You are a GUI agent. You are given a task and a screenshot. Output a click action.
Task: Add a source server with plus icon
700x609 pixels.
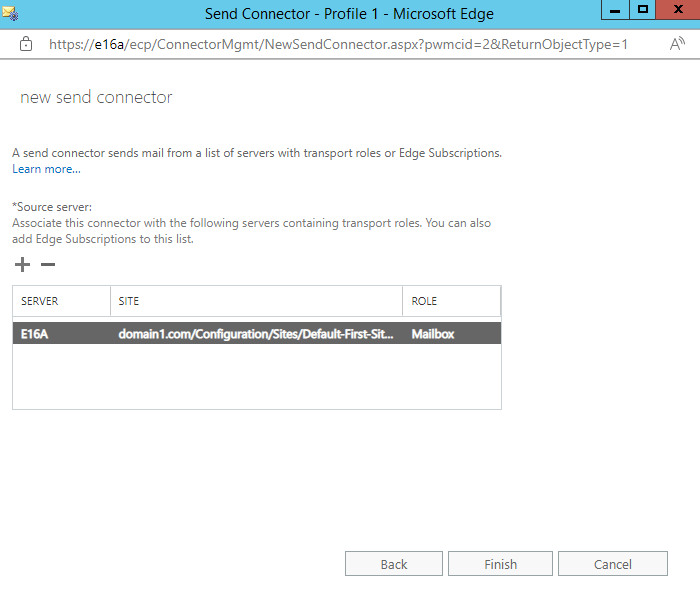[x=22, y=264]
